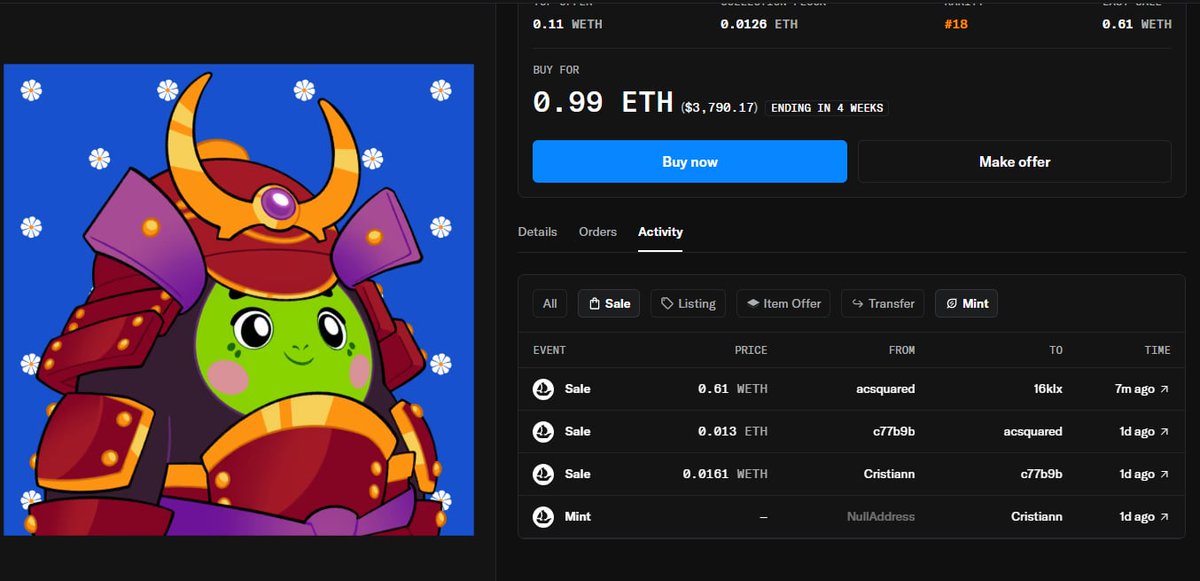Toggle the Listing filter chip

(688, 303)
